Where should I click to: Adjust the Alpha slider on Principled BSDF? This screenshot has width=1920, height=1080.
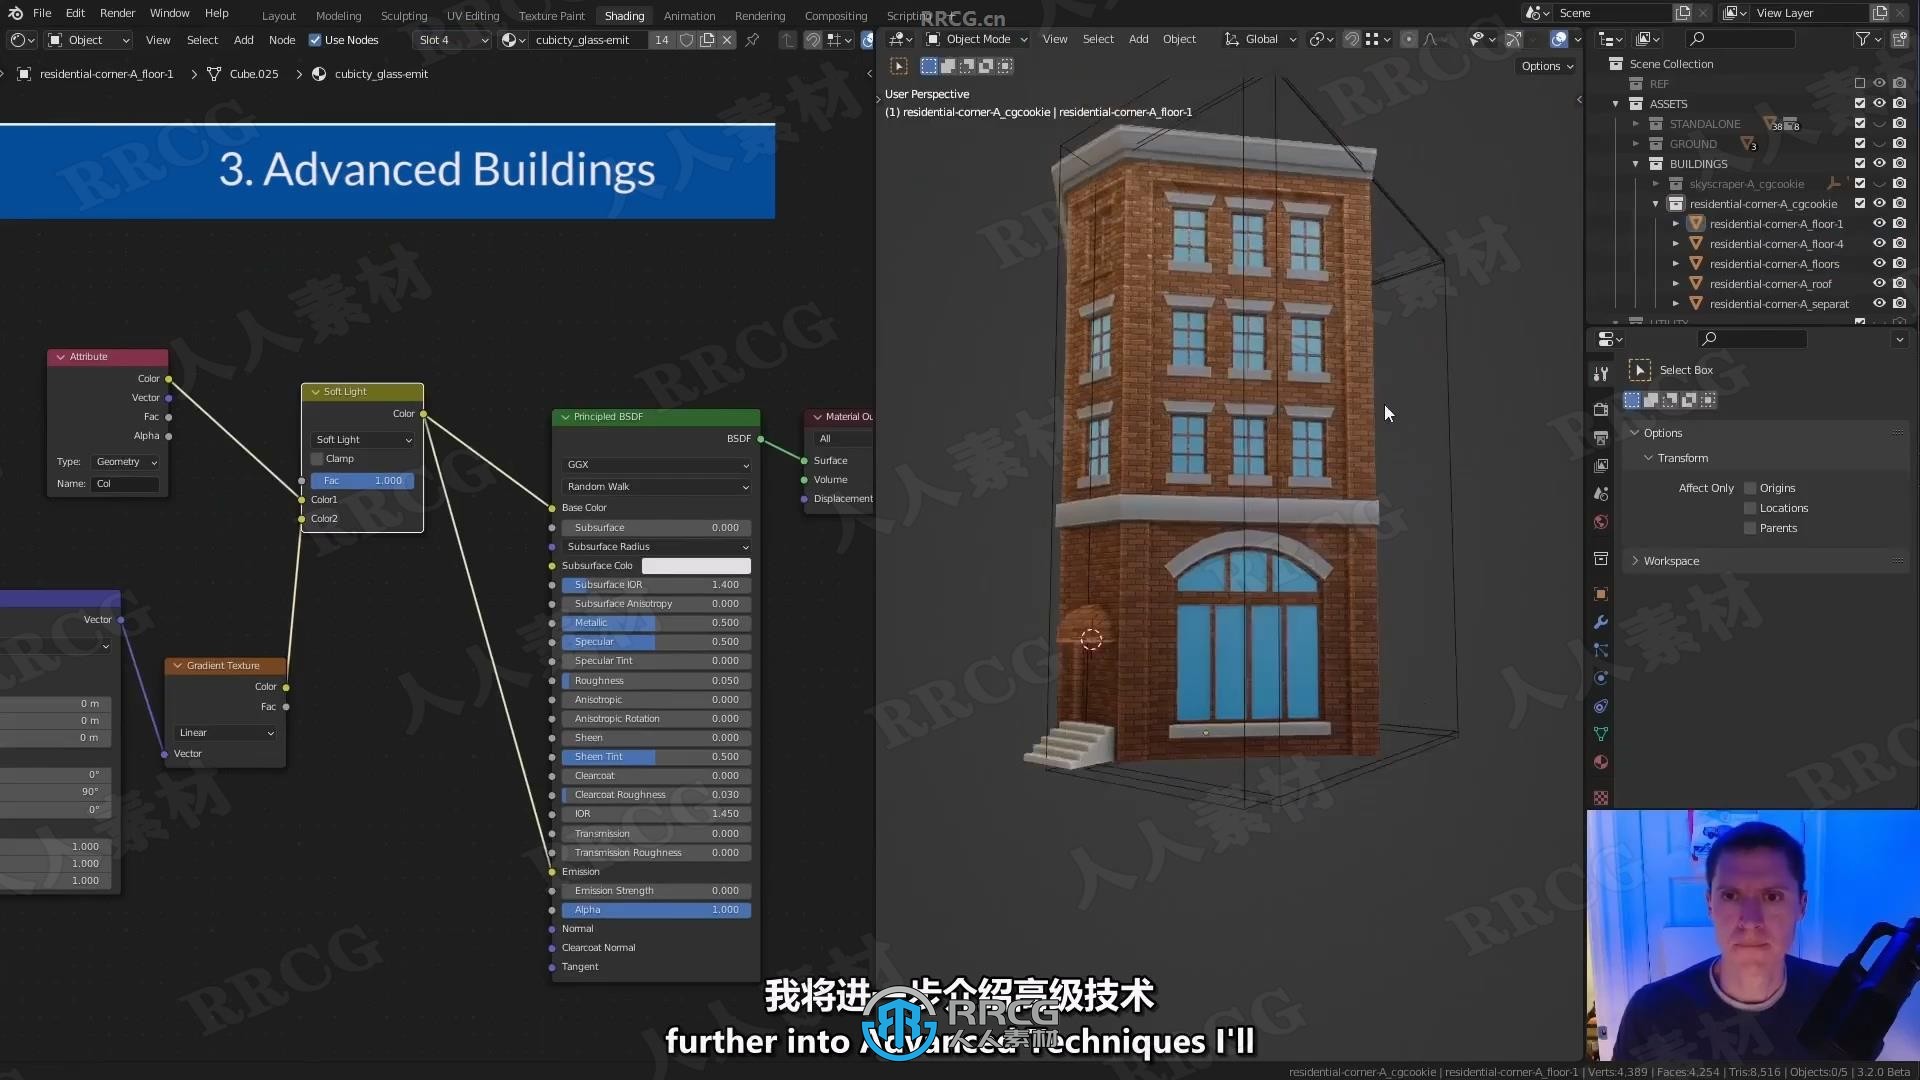pyautogui.click(x=656, y=910)
